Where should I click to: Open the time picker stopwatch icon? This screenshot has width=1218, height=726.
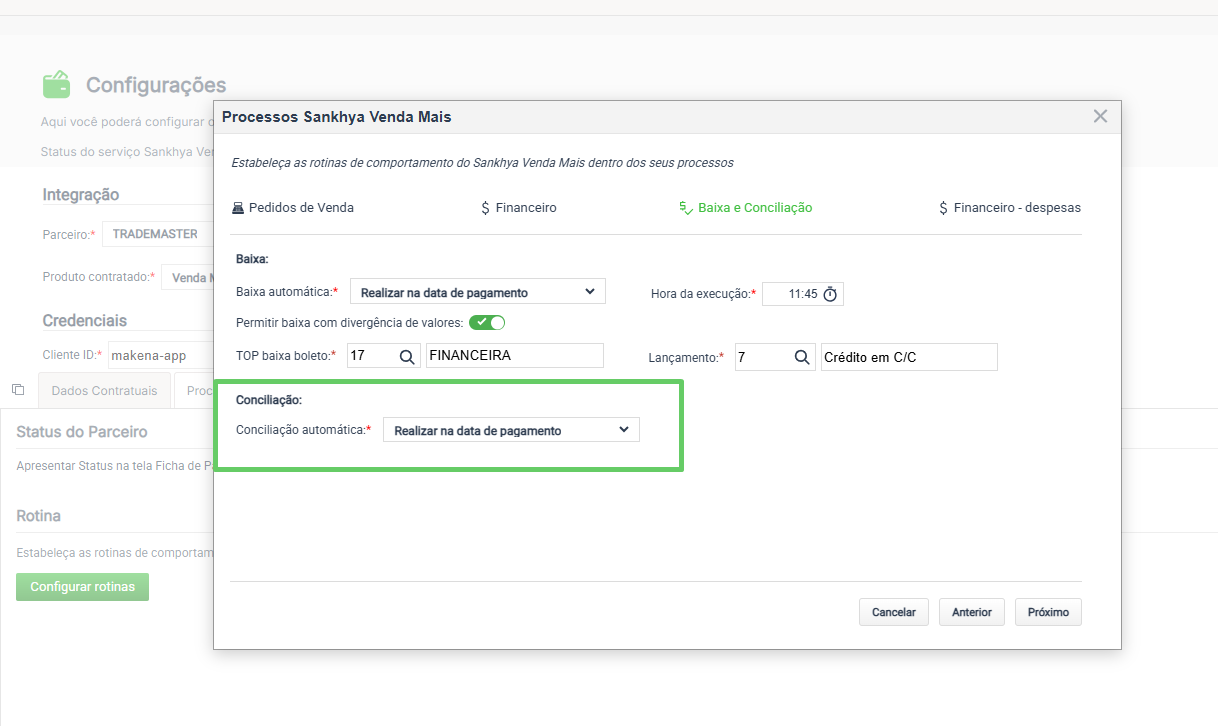point(830,294)
